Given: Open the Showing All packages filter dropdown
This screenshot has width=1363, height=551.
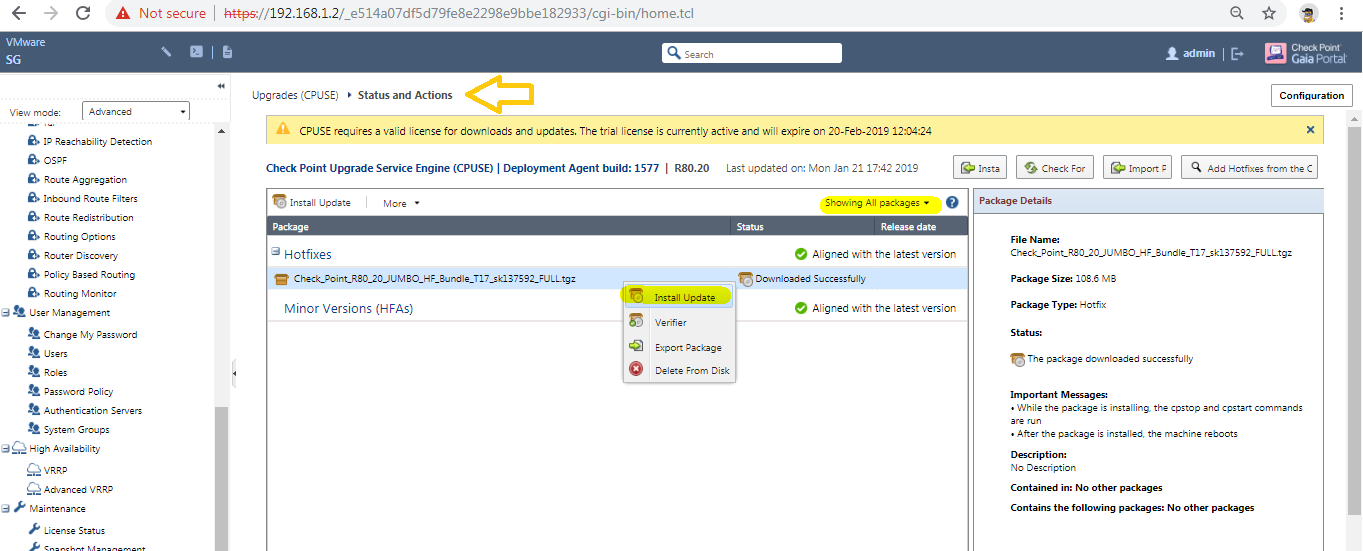Looking at the screenshot, I should 877,203.
